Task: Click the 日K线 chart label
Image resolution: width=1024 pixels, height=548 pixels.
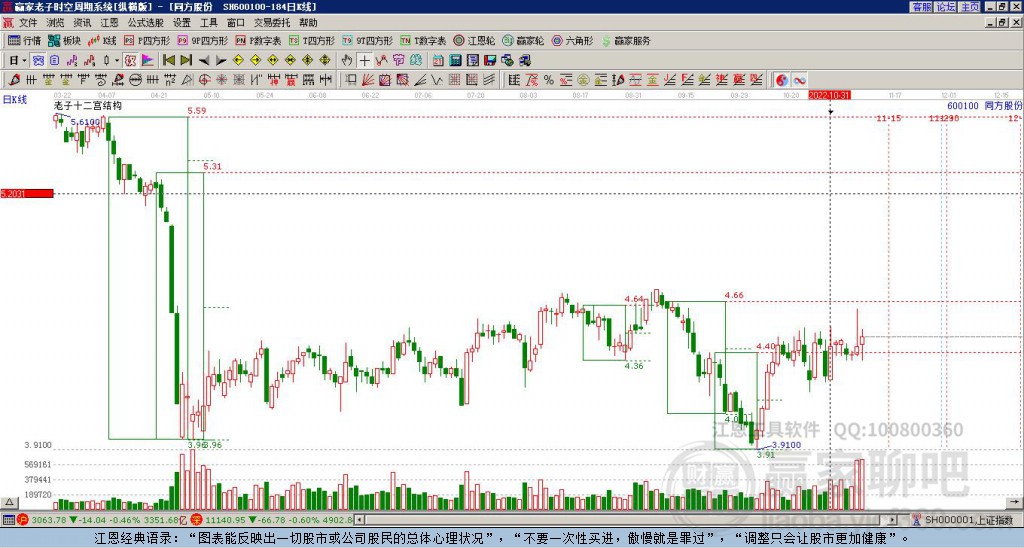Action: pyautogui.click(x=15, y=100)
